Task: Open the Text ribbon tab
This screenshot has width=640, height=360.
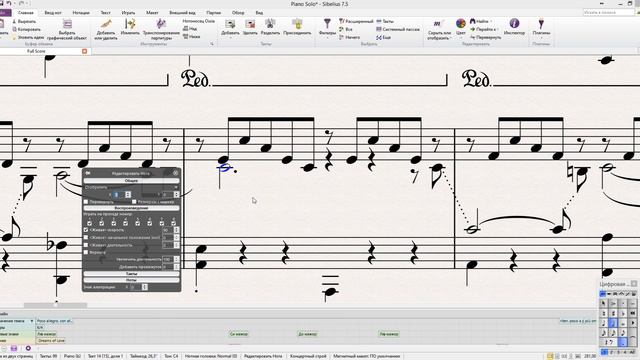Action: 105,13
